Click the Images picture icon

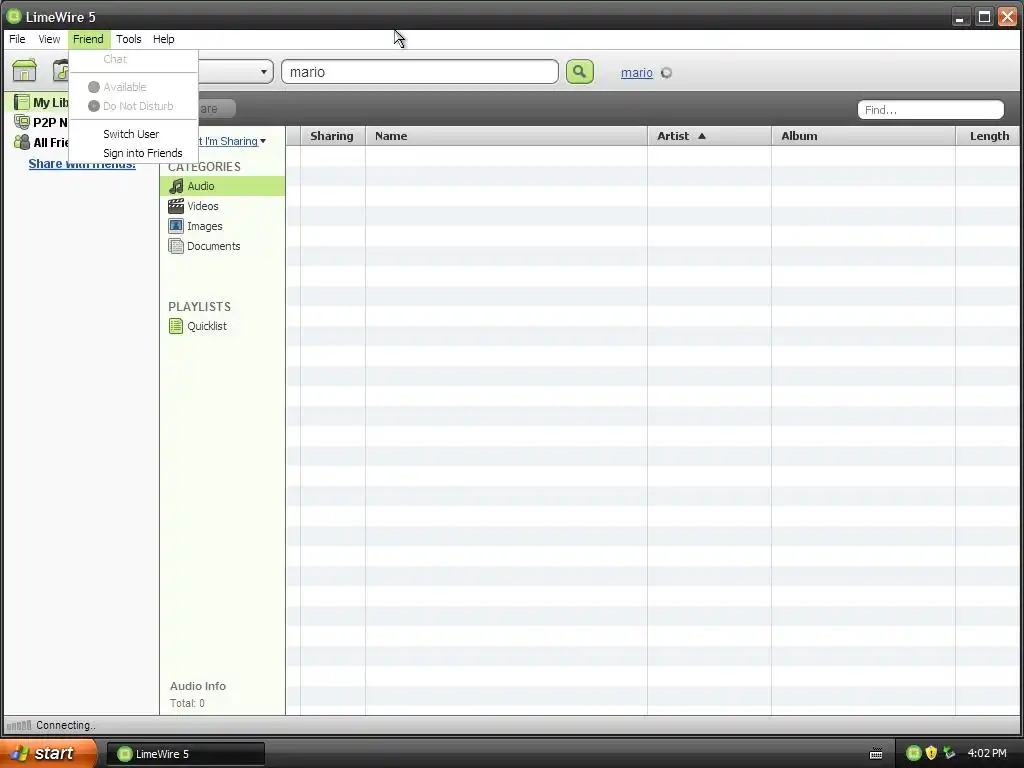coord(176,226)
